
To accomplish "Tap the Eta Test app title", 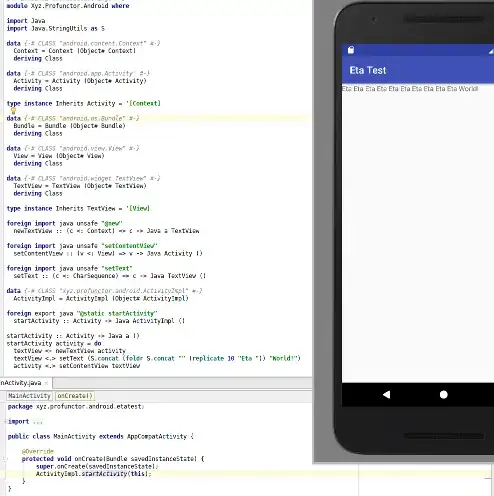I will 368,70.
